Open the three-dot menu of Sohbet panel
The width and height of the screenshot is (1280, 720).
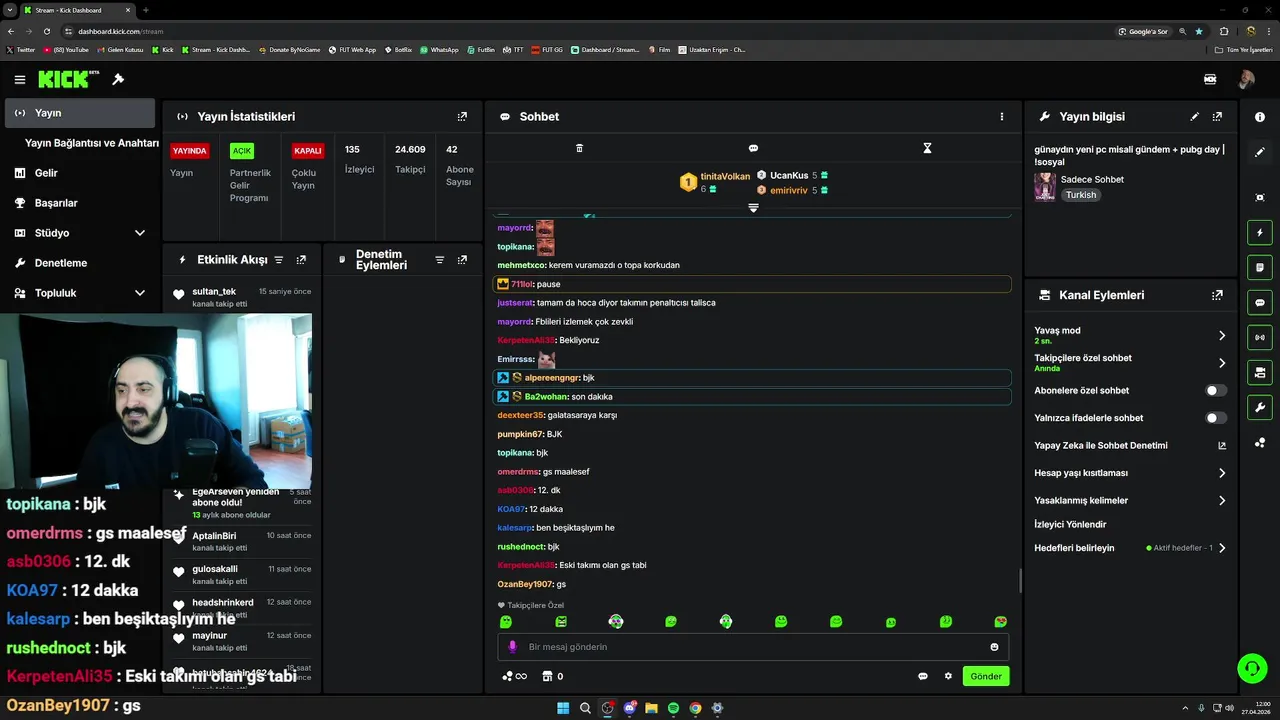click(x=1001, y=117)
